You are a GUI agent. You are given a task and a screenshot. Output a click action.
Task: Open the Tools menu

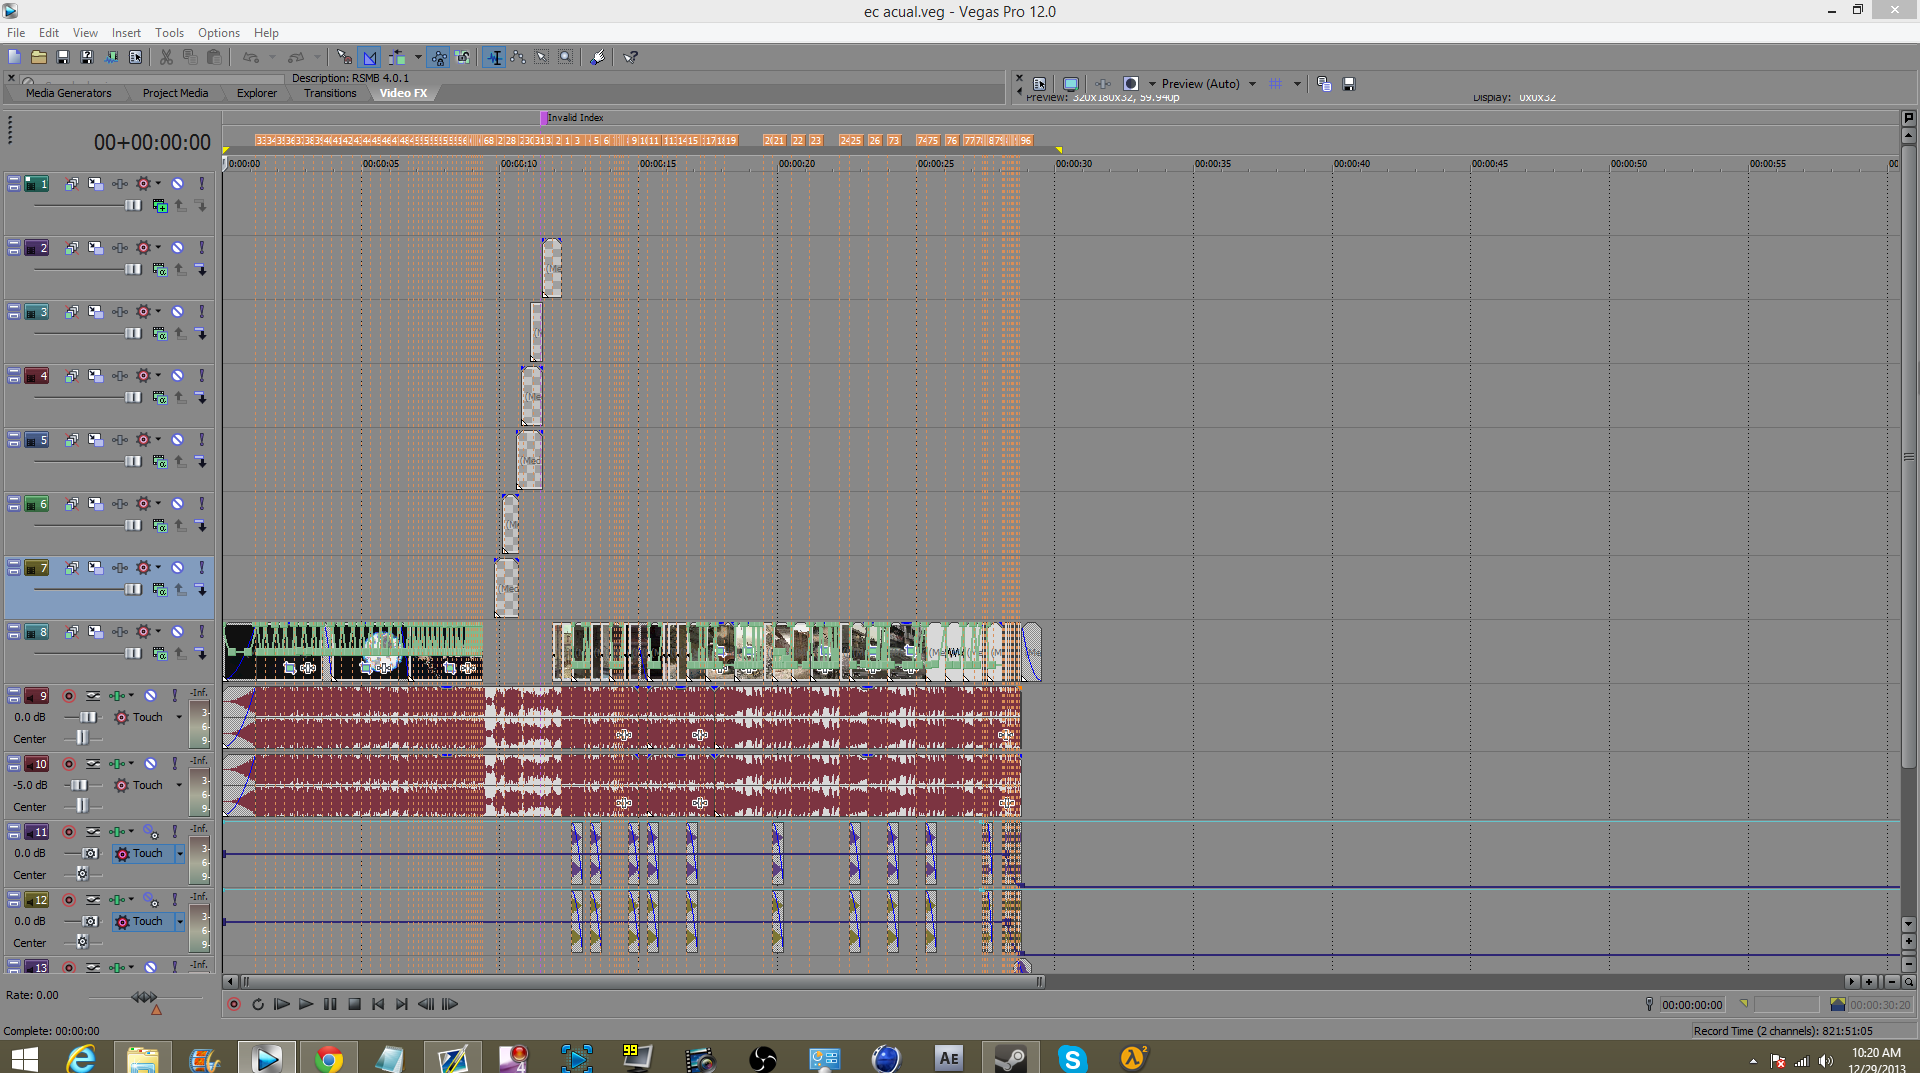coord(169,33)
